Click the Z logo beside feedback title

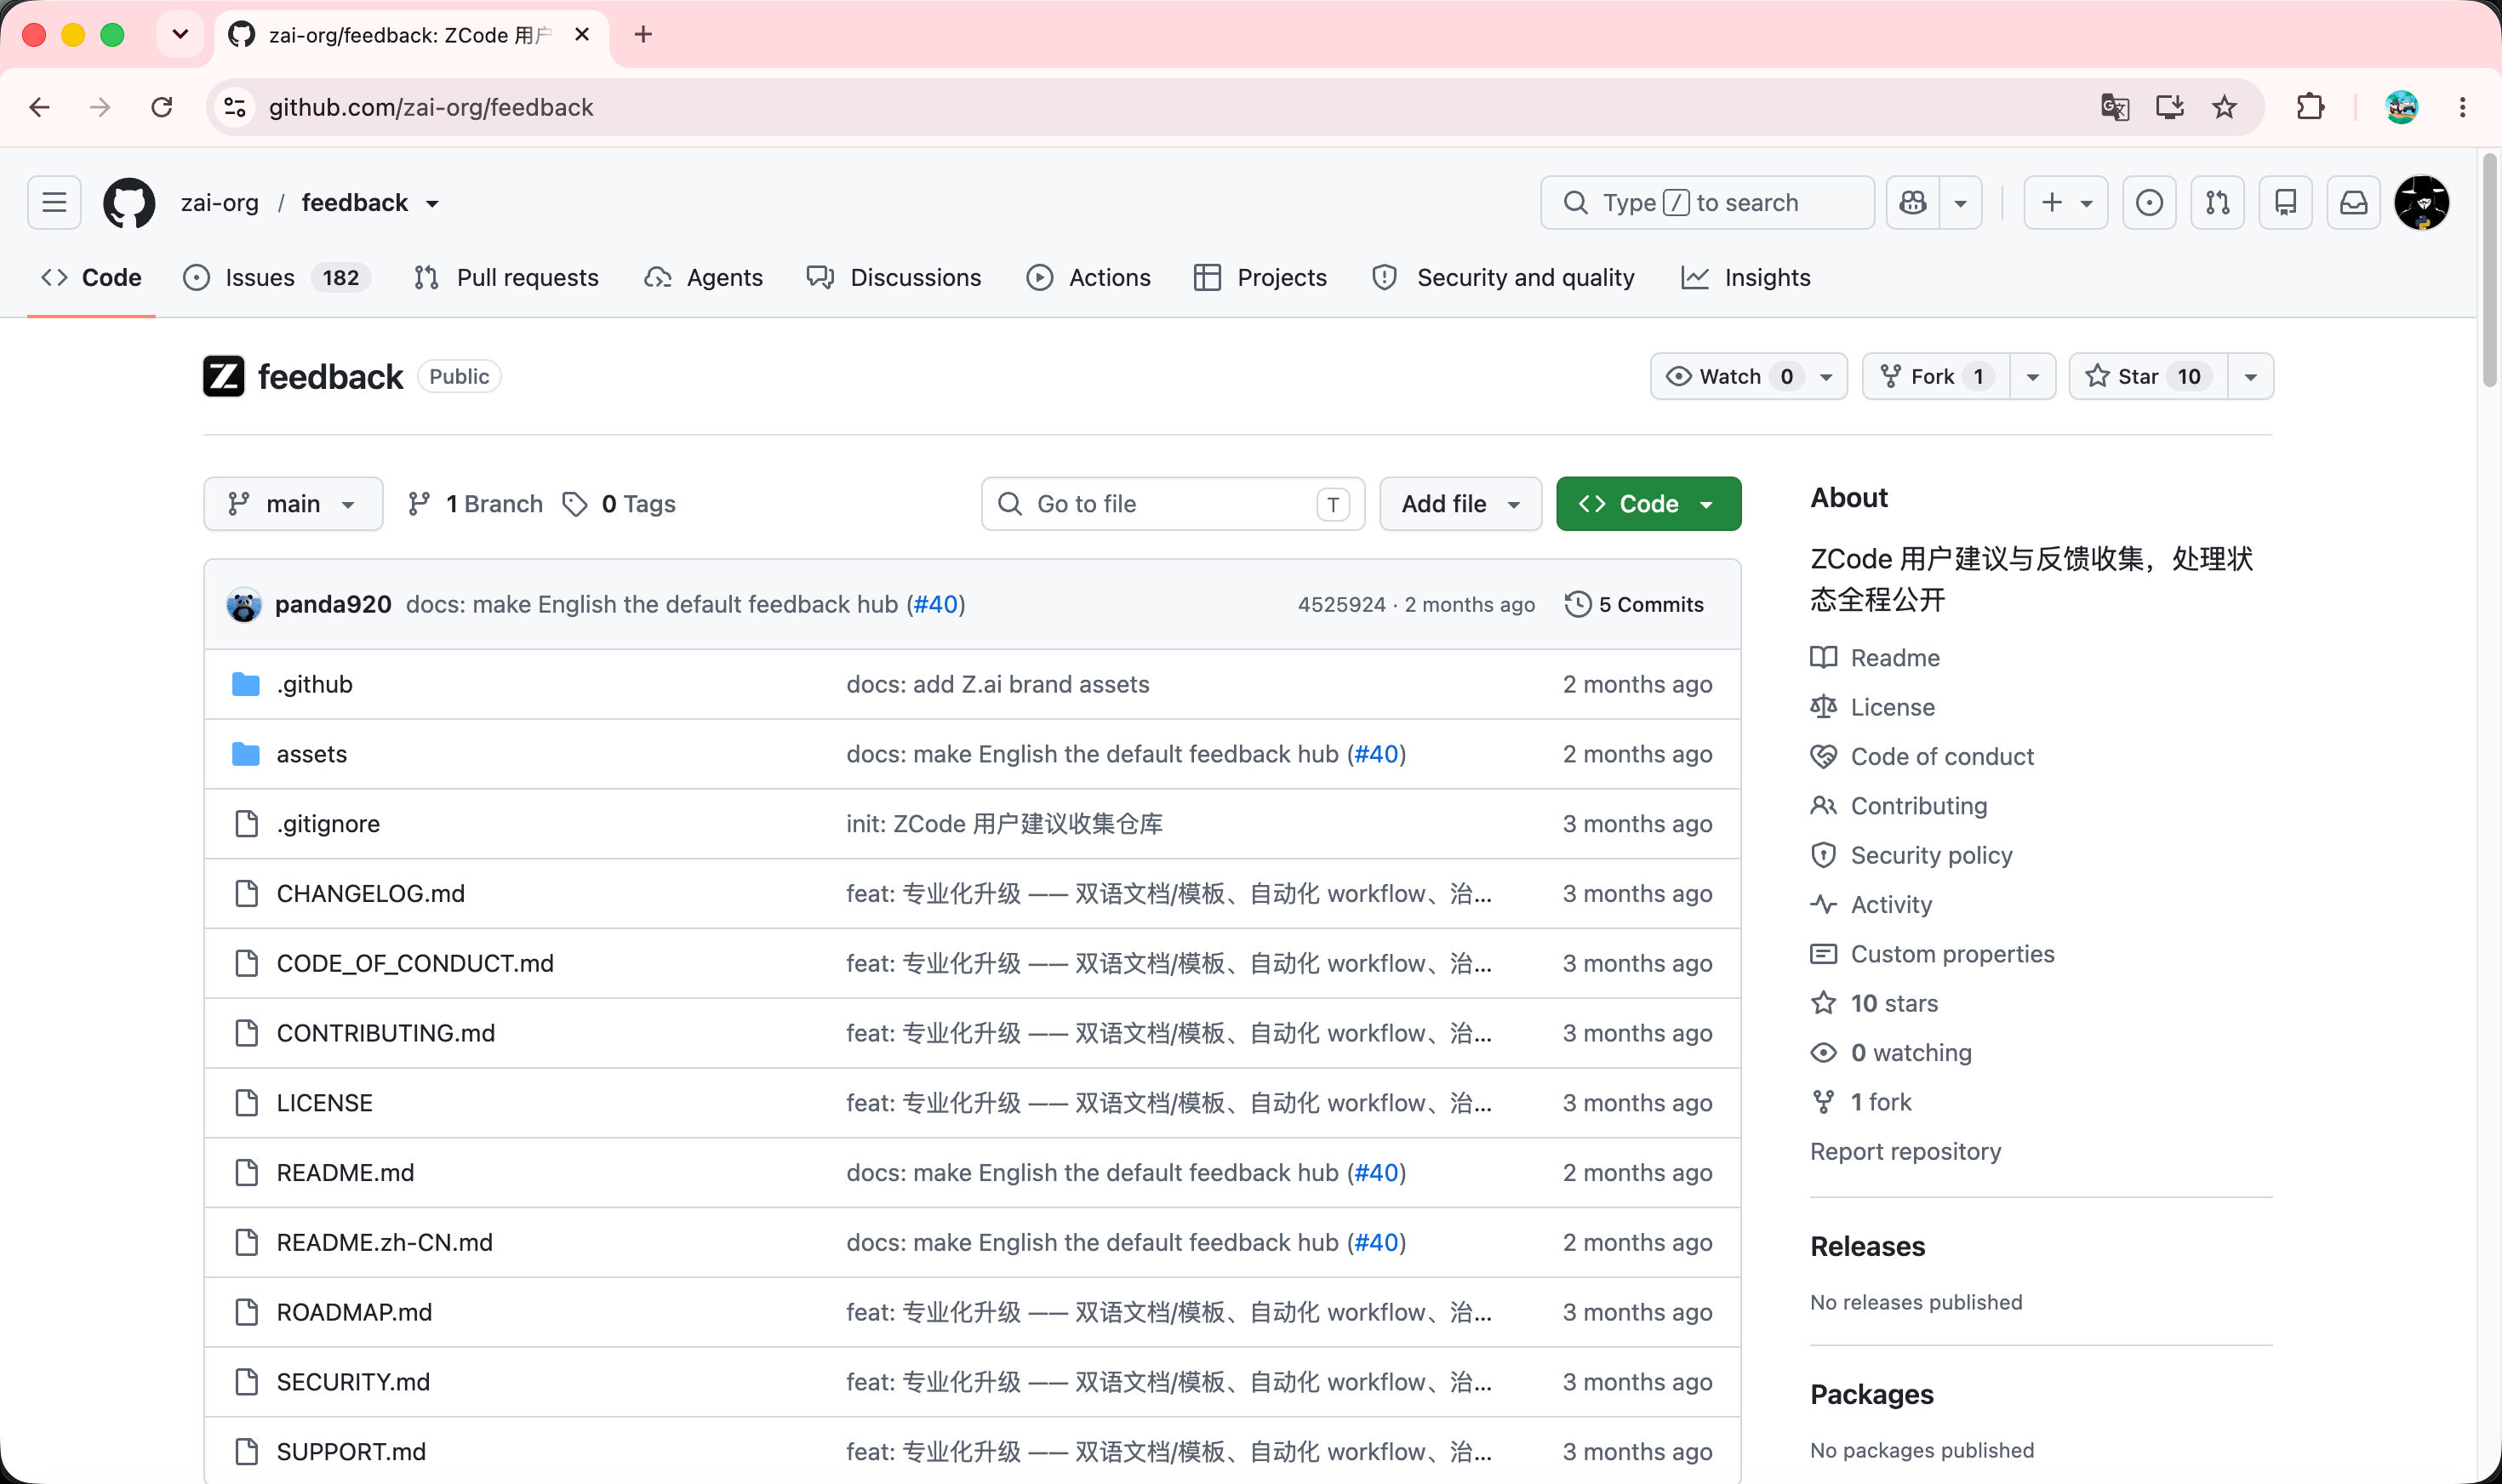pos(223,377)
